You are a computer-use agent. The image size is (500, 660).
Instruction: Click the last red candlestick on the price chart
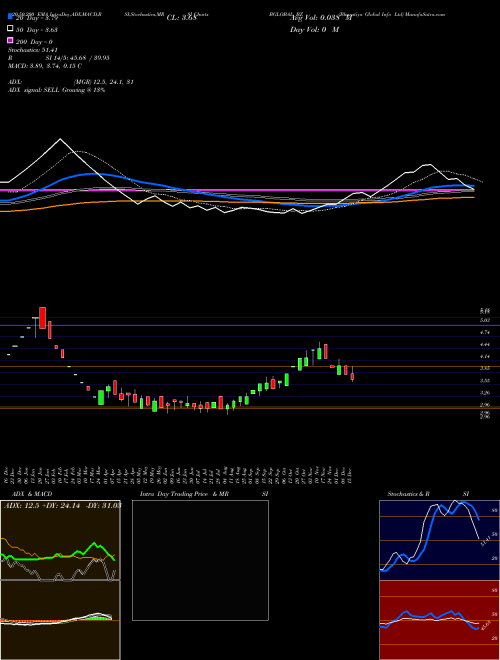(x=352, y=376)
